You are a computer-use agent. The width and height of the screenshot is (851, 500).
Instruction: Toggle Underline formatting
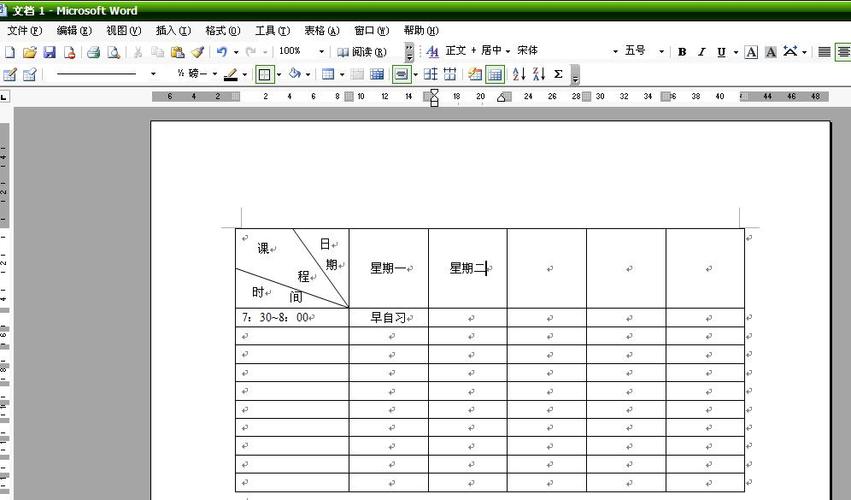tap(721, 52)
